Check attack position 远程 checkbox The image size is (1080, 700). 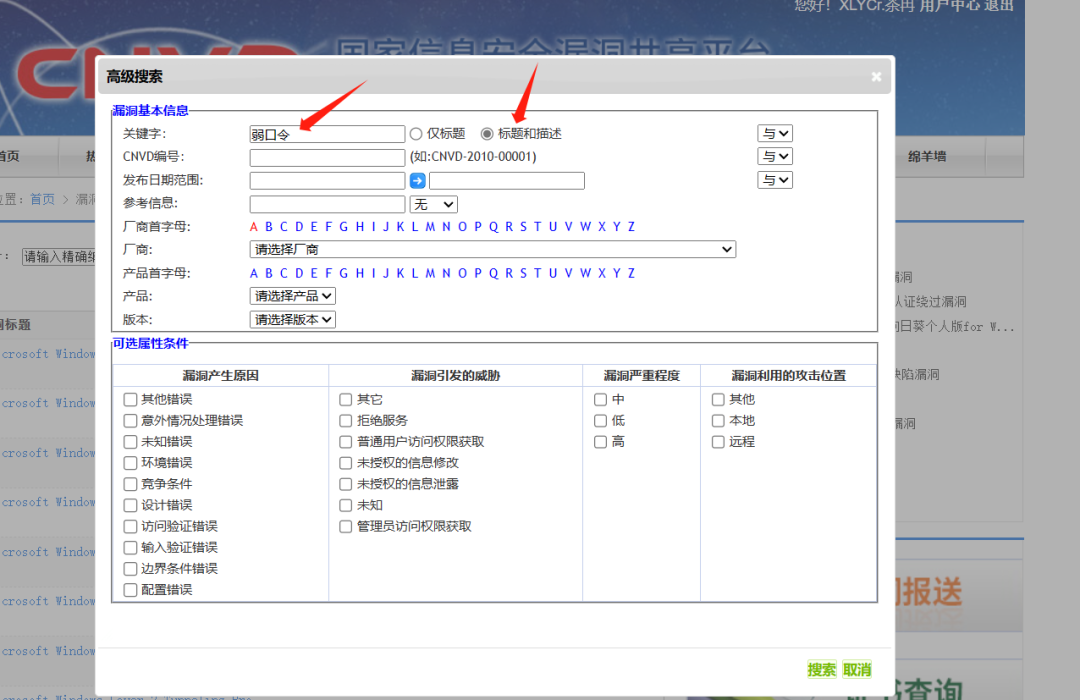tap(718, 442)
